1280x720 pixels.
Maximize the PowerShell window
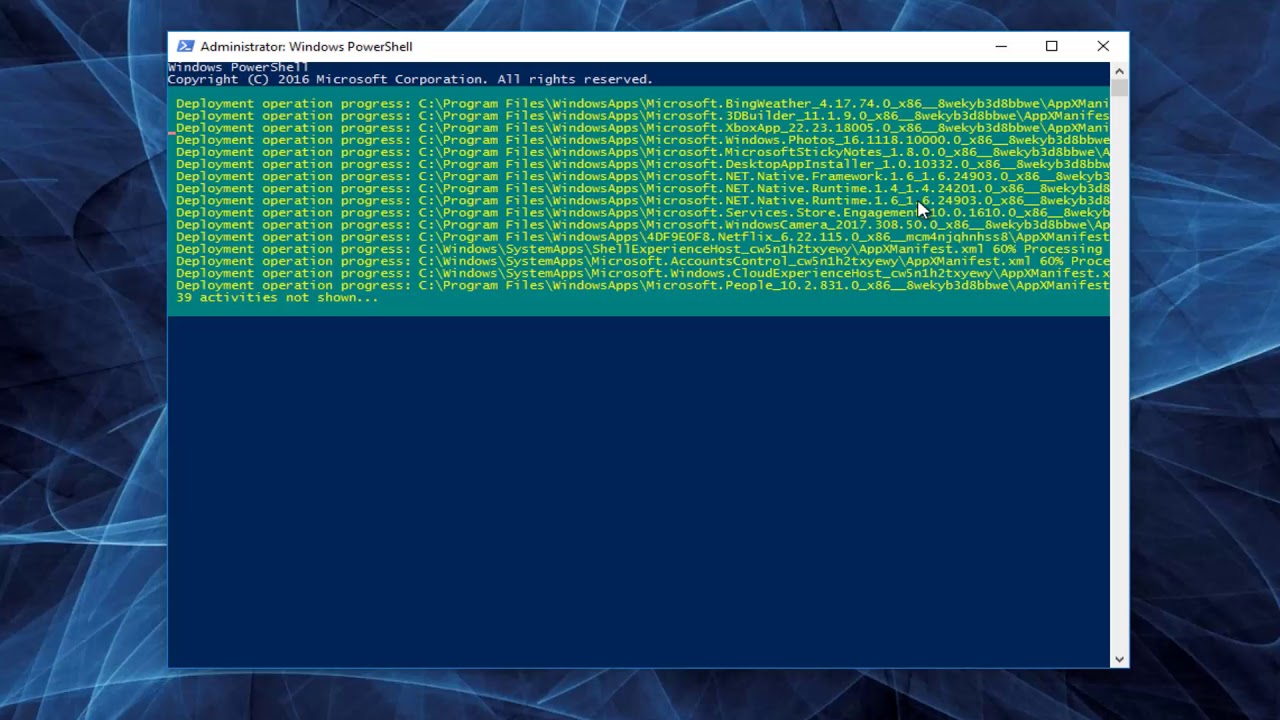click(x=1052, y=46)
